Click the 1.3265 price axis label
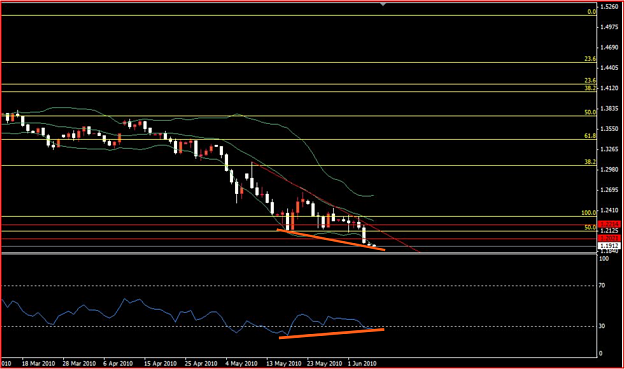The height and width of the screenshot is (369, 625). click(609, 149)
